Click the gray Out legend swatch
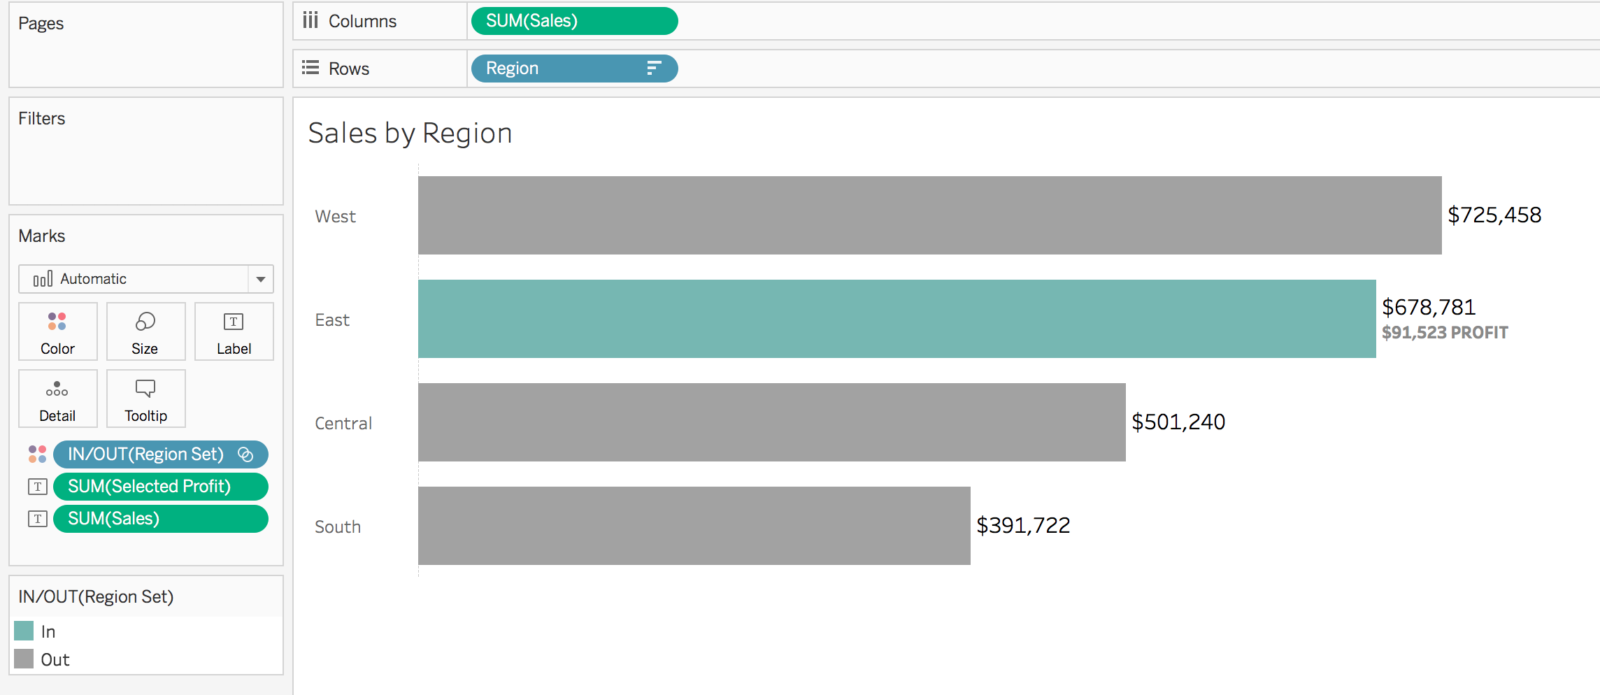Viewport: 1600px width, 695px height. [24, 659]
